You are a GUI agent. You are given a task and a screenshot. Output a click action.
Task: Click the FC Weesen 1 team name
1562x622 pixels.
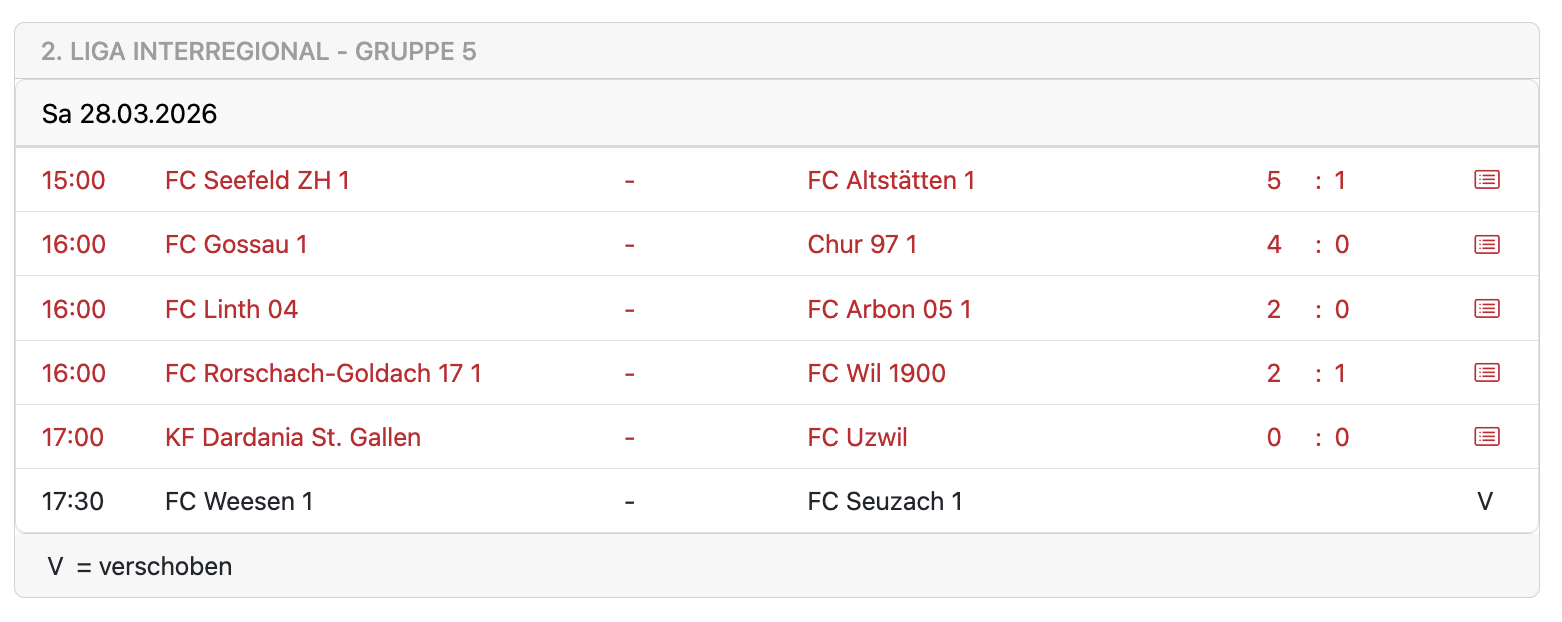click(239, 501)
